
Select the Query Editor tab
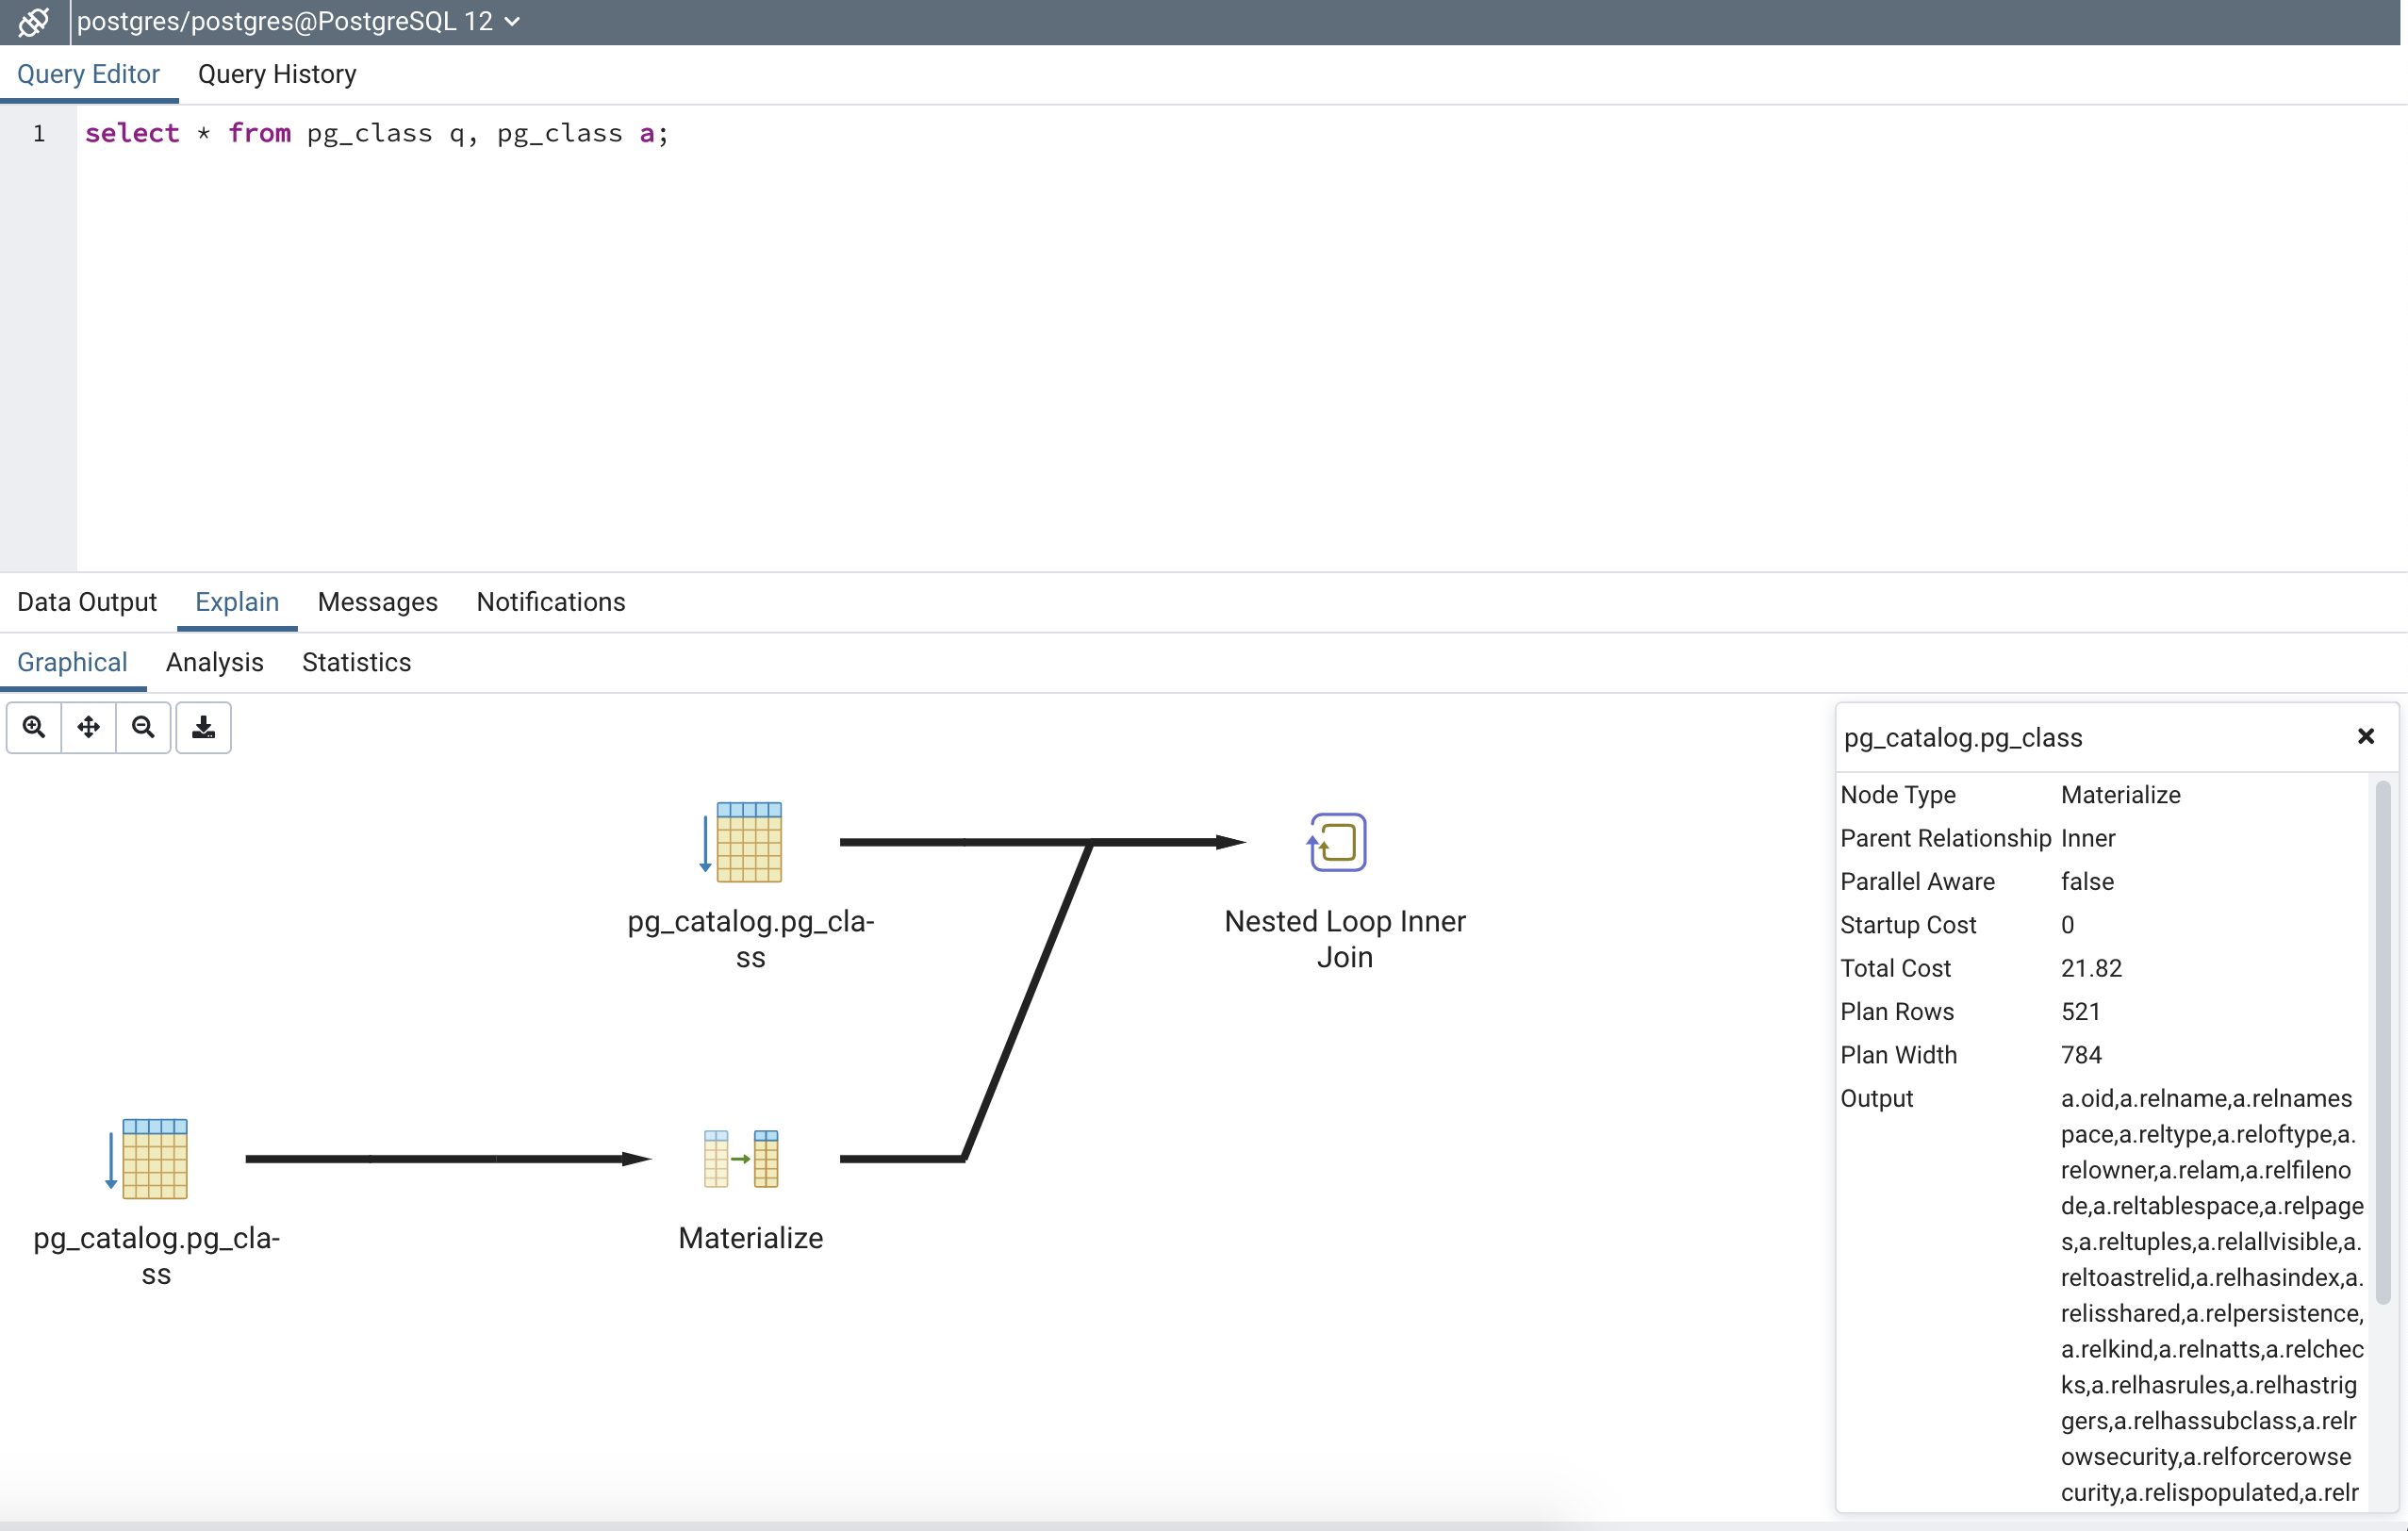coord(88,74)
